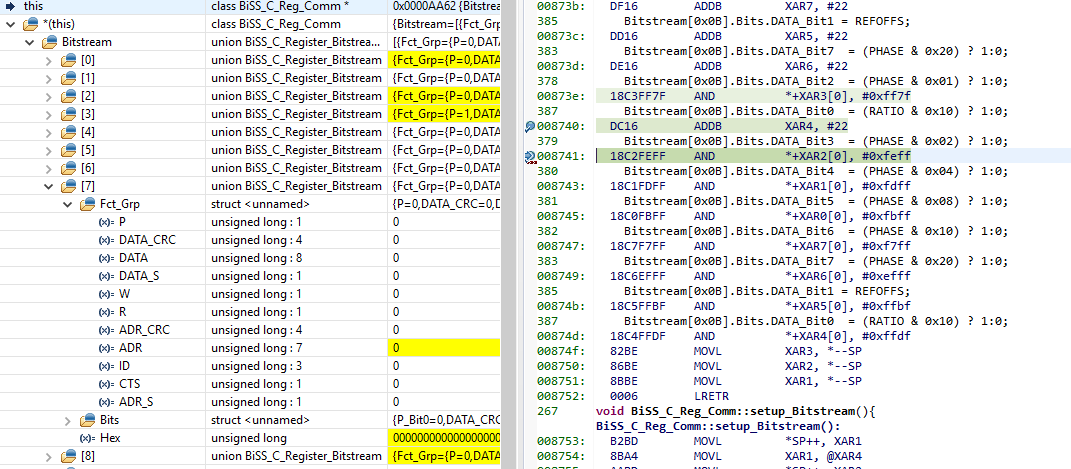
Task: Click the variable icon beside P
Action: [x=106, y=222]
